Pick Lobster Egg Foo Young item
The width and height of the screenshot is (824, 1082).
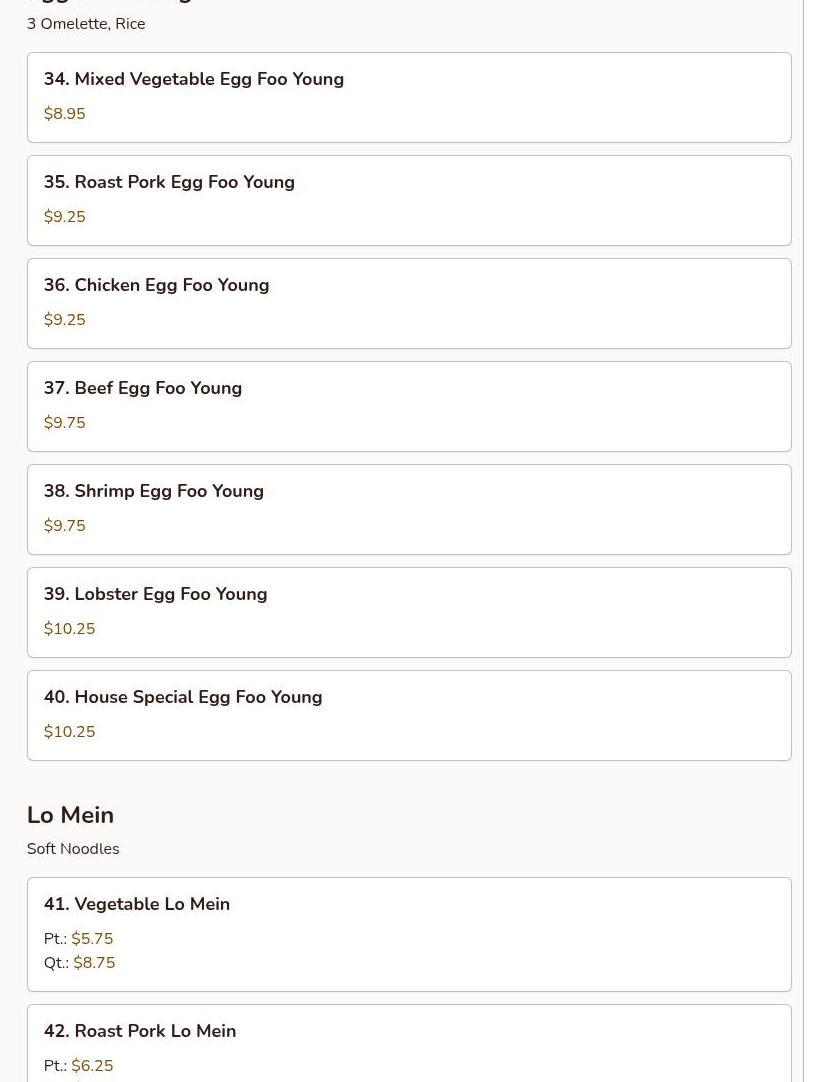[409, 613]
